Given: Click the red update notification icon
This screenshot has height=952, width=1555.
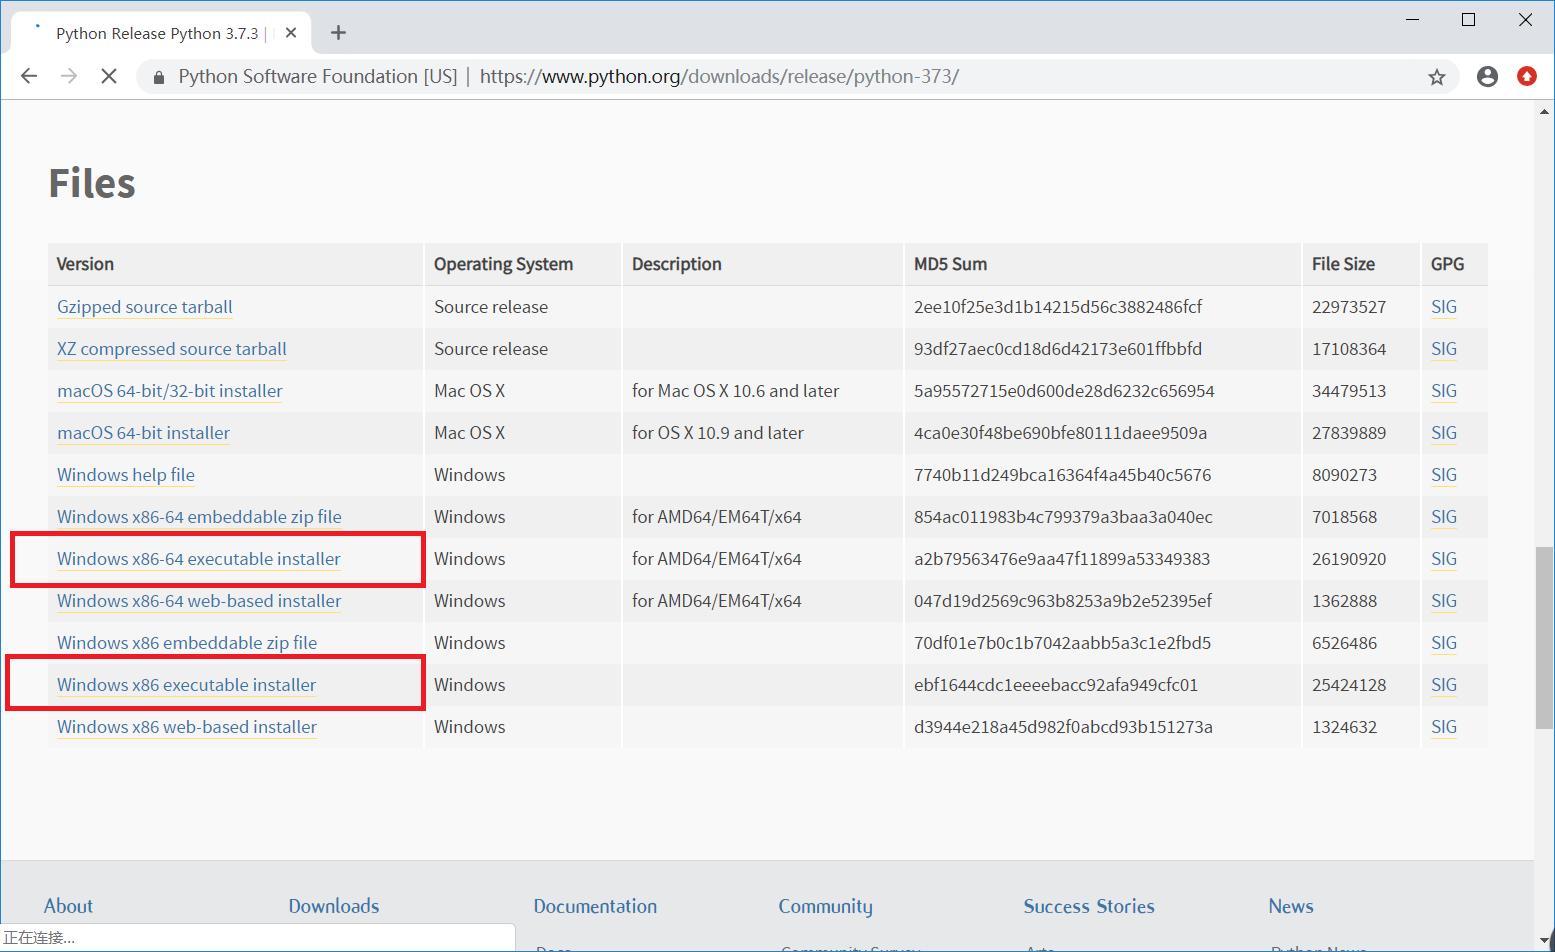Looking at the screenshot, I should pos(1527,76).
